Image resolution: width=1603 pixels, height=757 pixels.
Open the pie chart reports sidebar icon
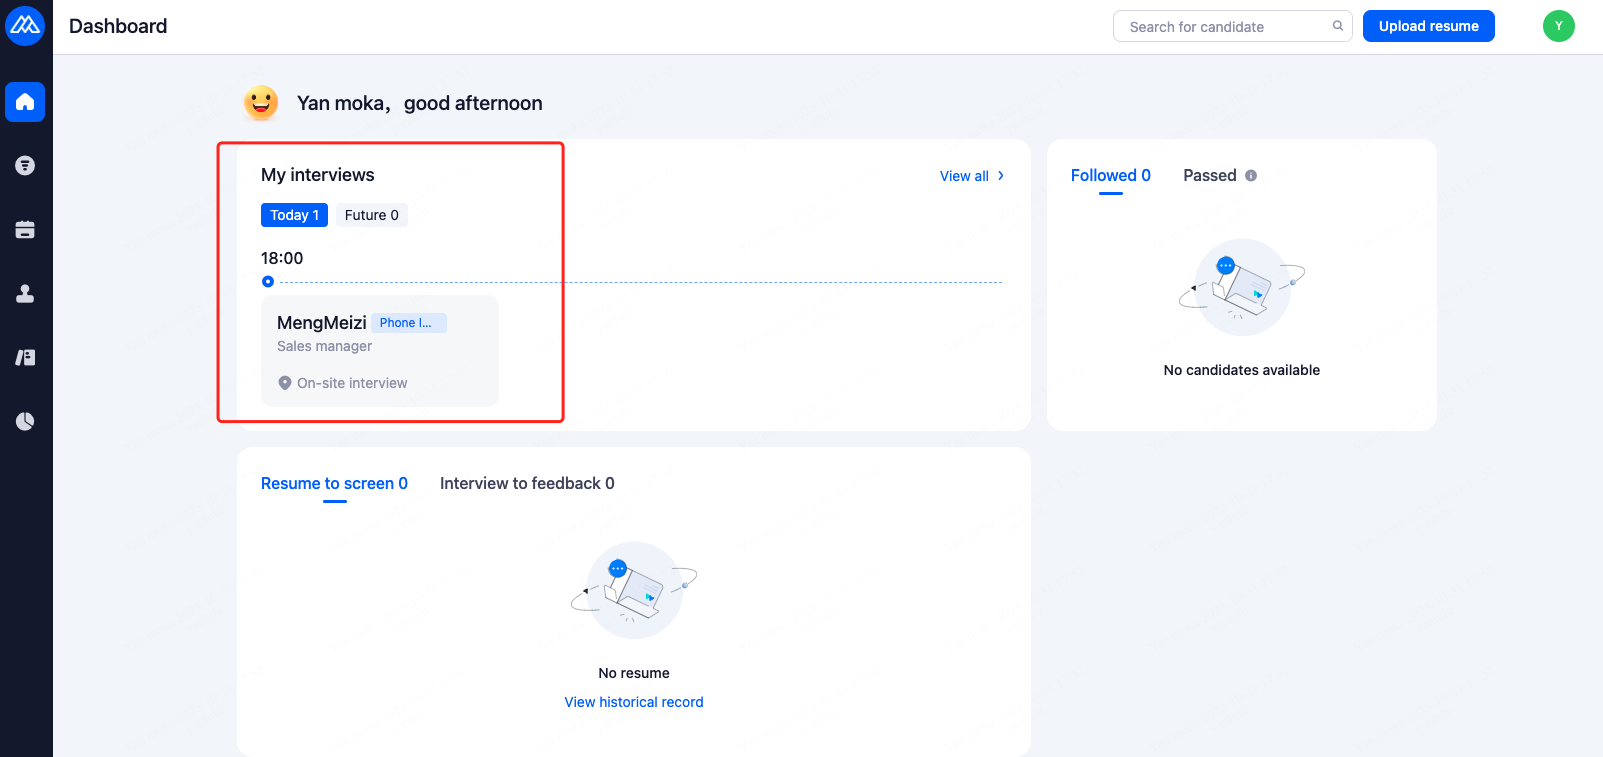(x=25, y=422)
